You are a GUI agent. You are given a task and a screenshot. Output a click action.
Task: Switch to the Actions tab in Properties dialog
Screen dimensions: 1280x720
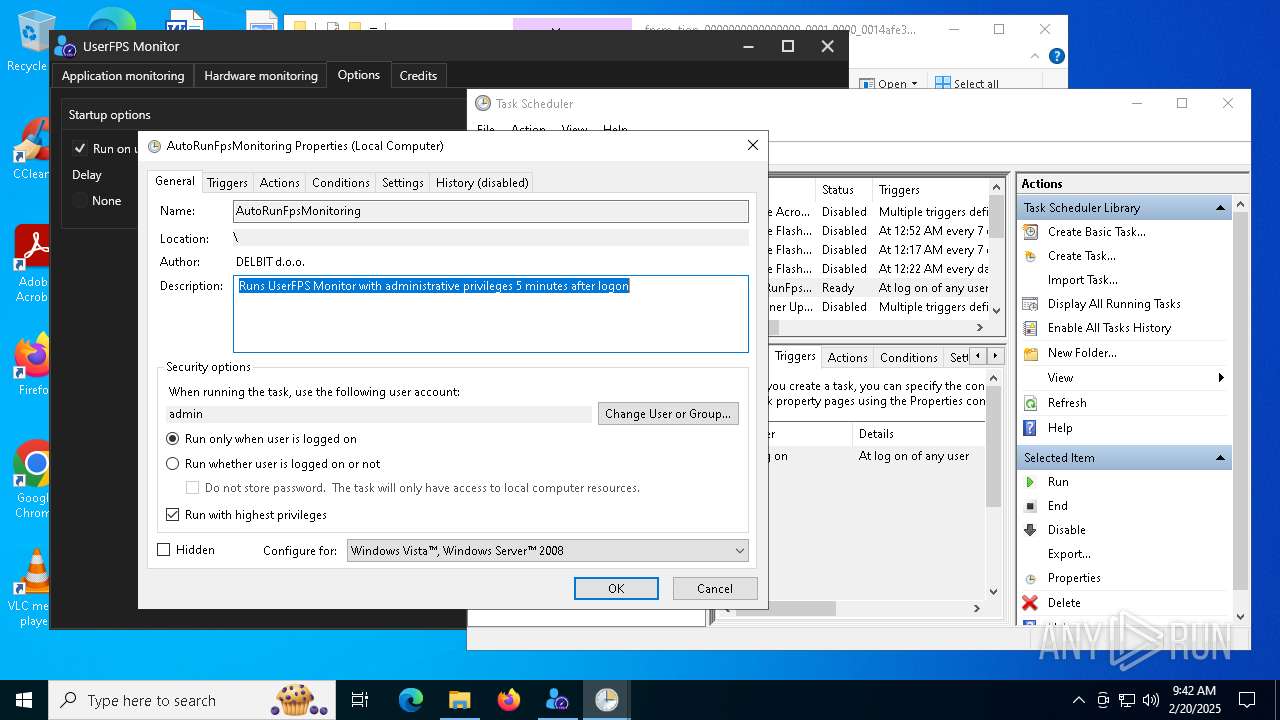pos(280,183)
